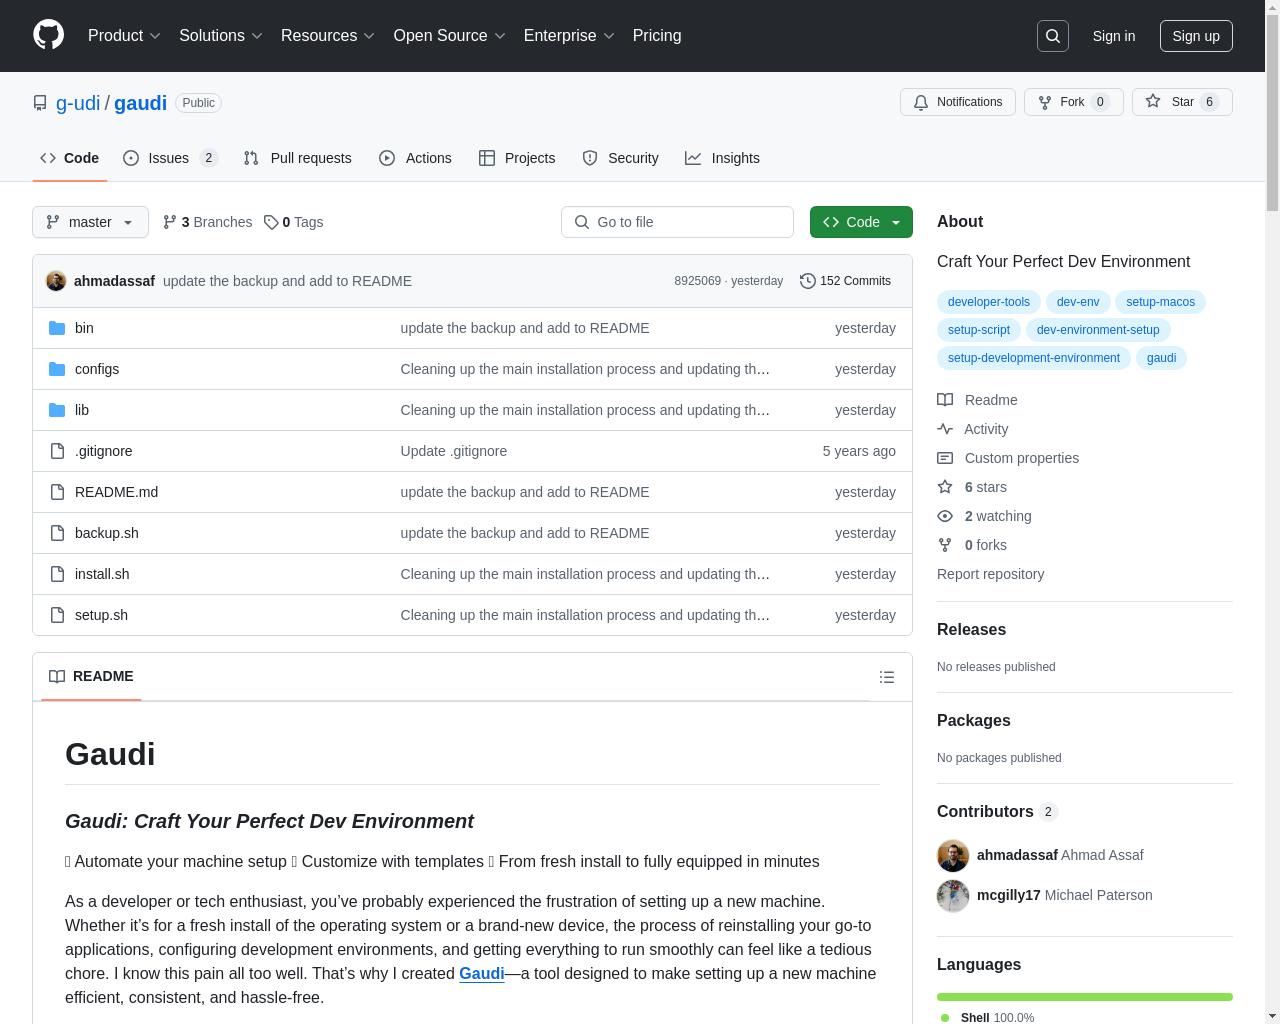
Task: Open the Releases heading link
Action: coord(971,630)
